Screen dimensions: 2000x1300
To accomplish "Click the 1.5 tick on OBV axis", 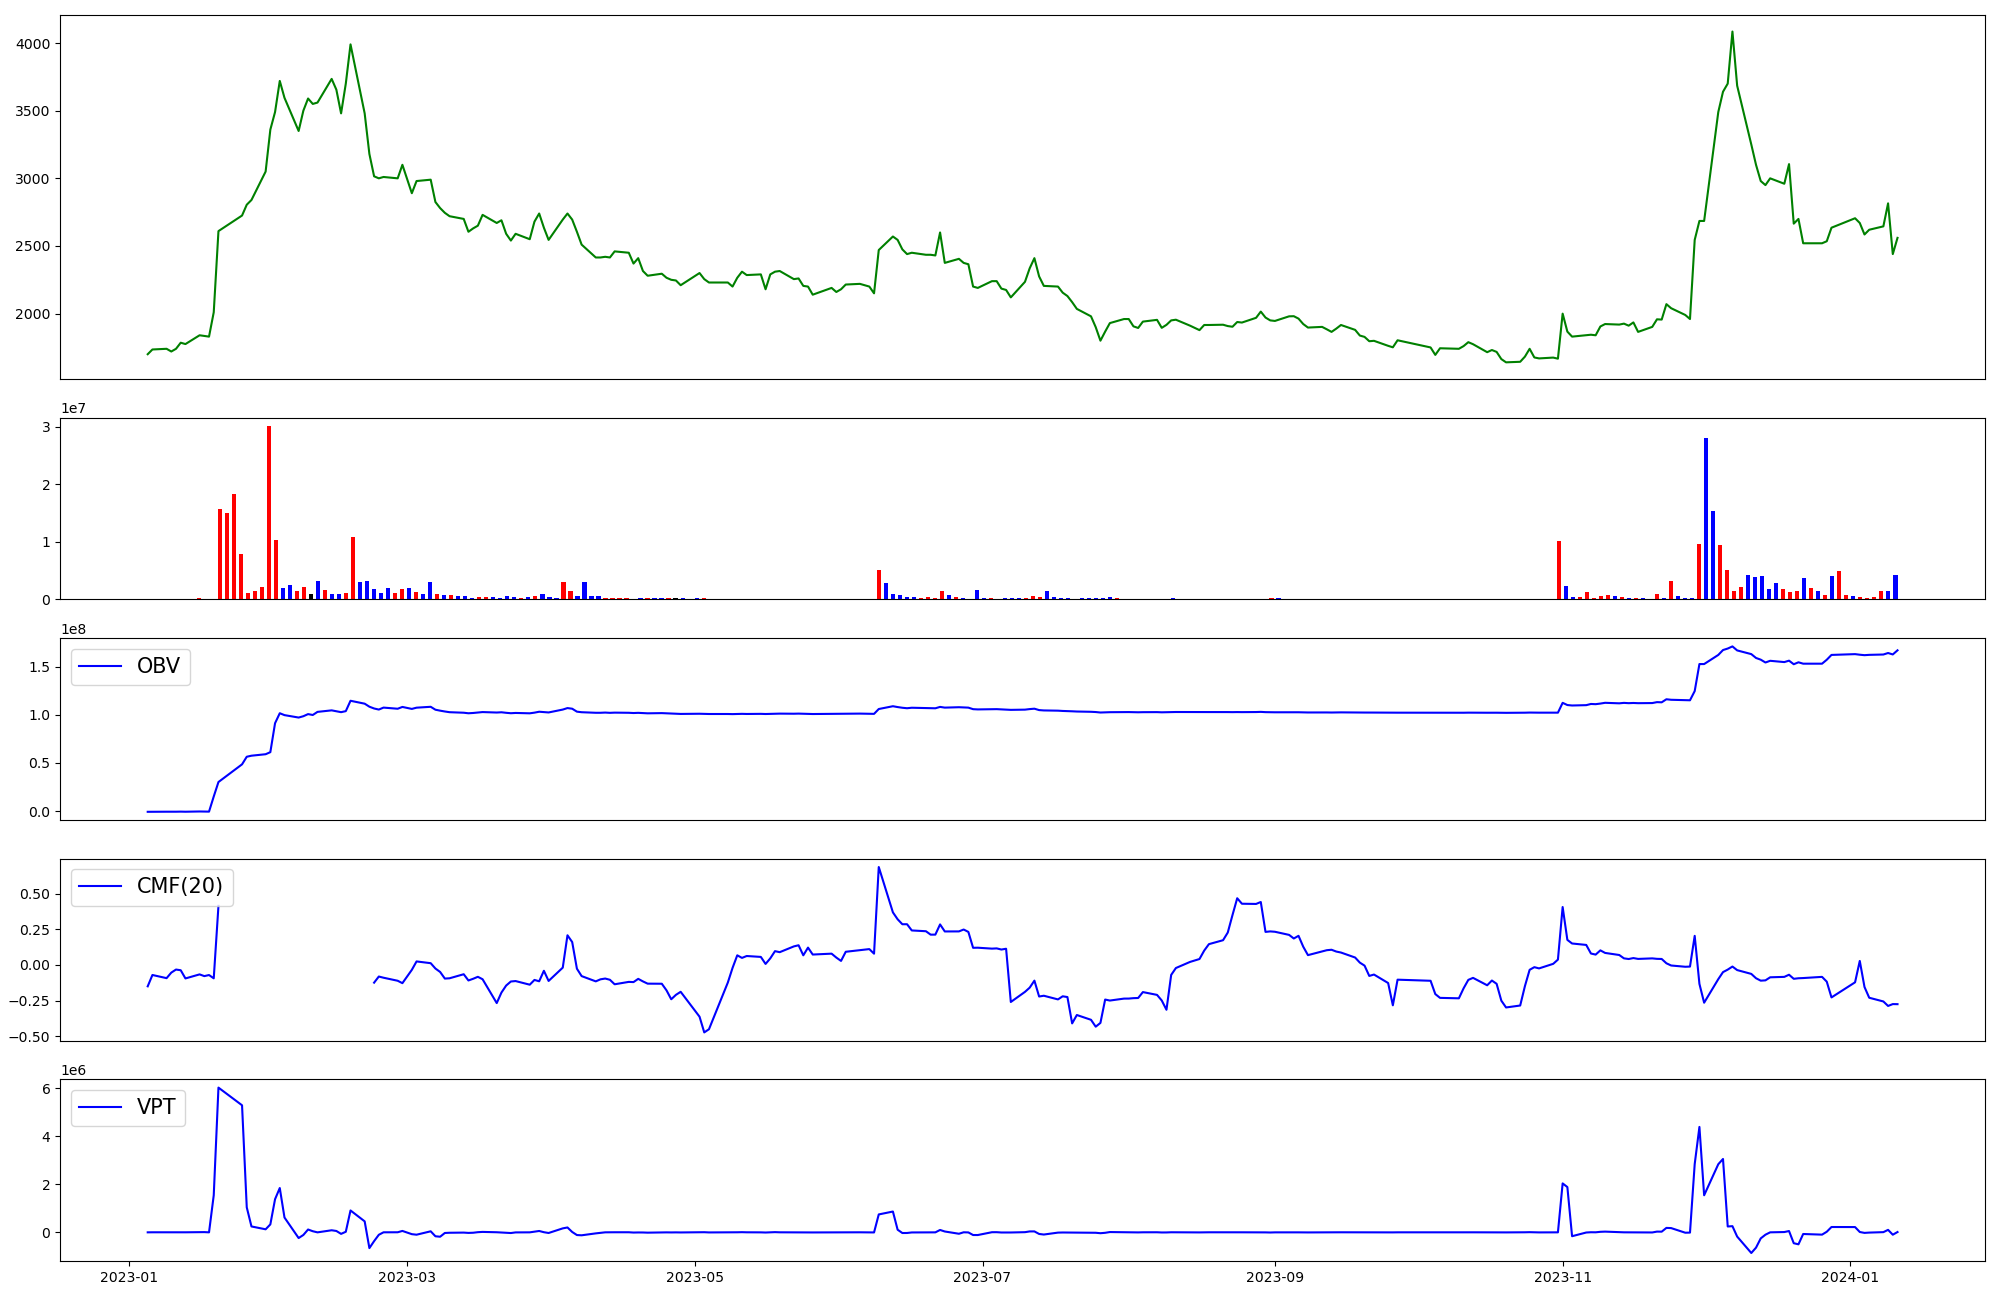I will click(x=39, y=667).
